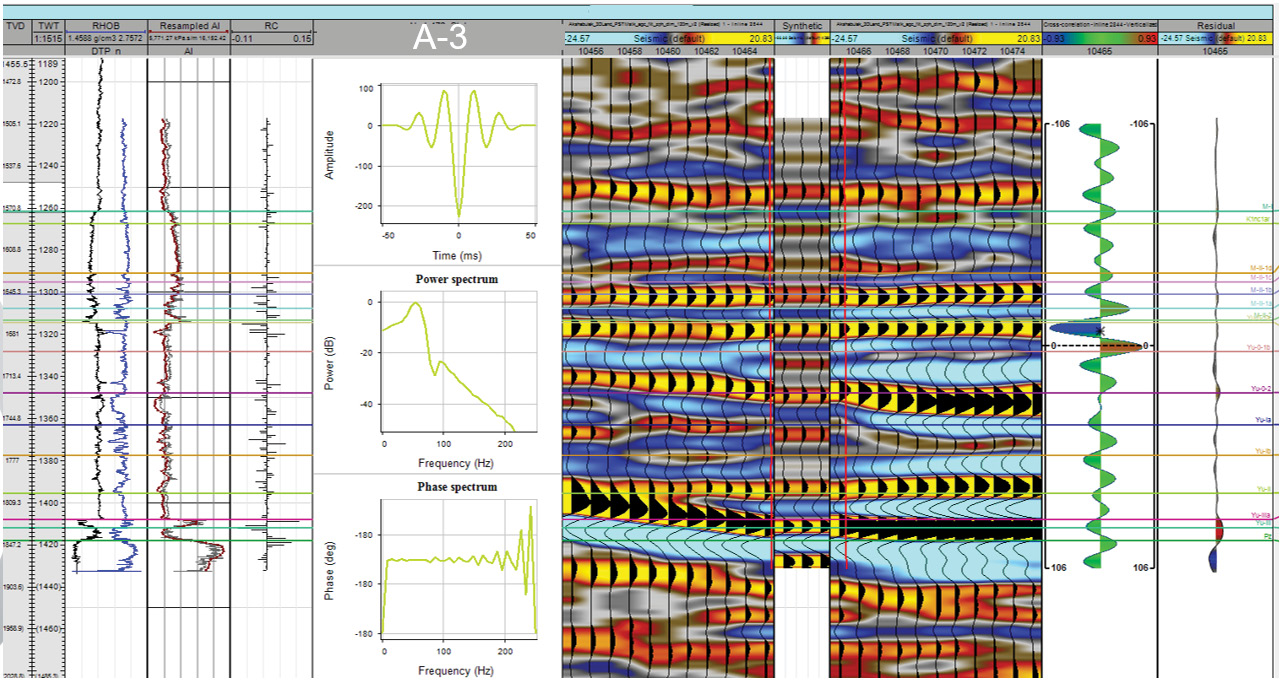Click the 1:1515 scale field under TWT
Viewport: 1280px width, 685px height.
[x=47, y=38]
